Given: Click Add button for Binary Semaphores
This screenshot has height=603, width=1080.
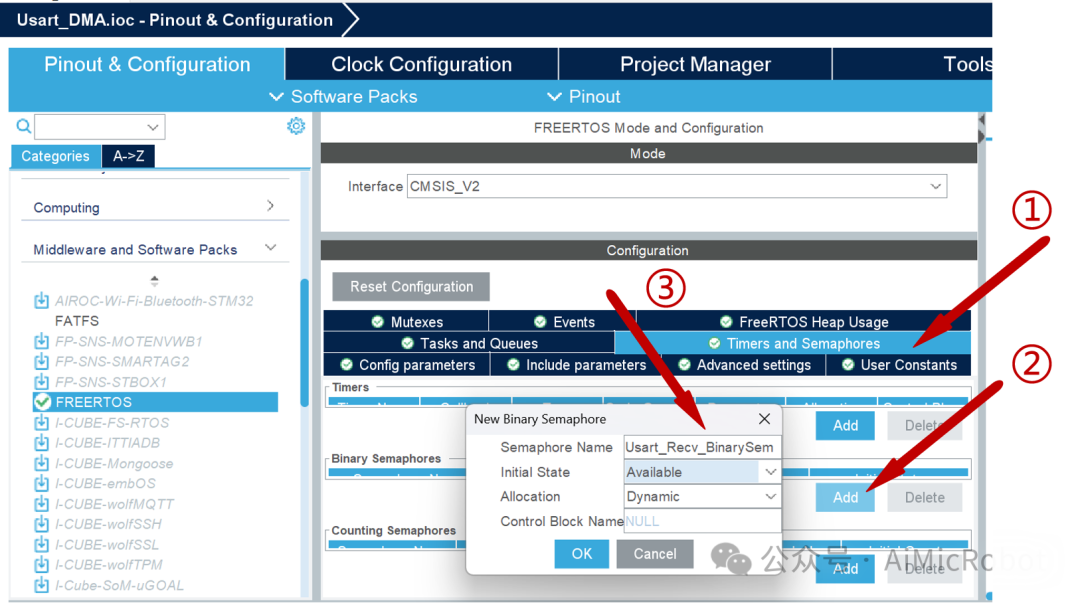Looking at the screenshot, I should click(x=845, y=498).
